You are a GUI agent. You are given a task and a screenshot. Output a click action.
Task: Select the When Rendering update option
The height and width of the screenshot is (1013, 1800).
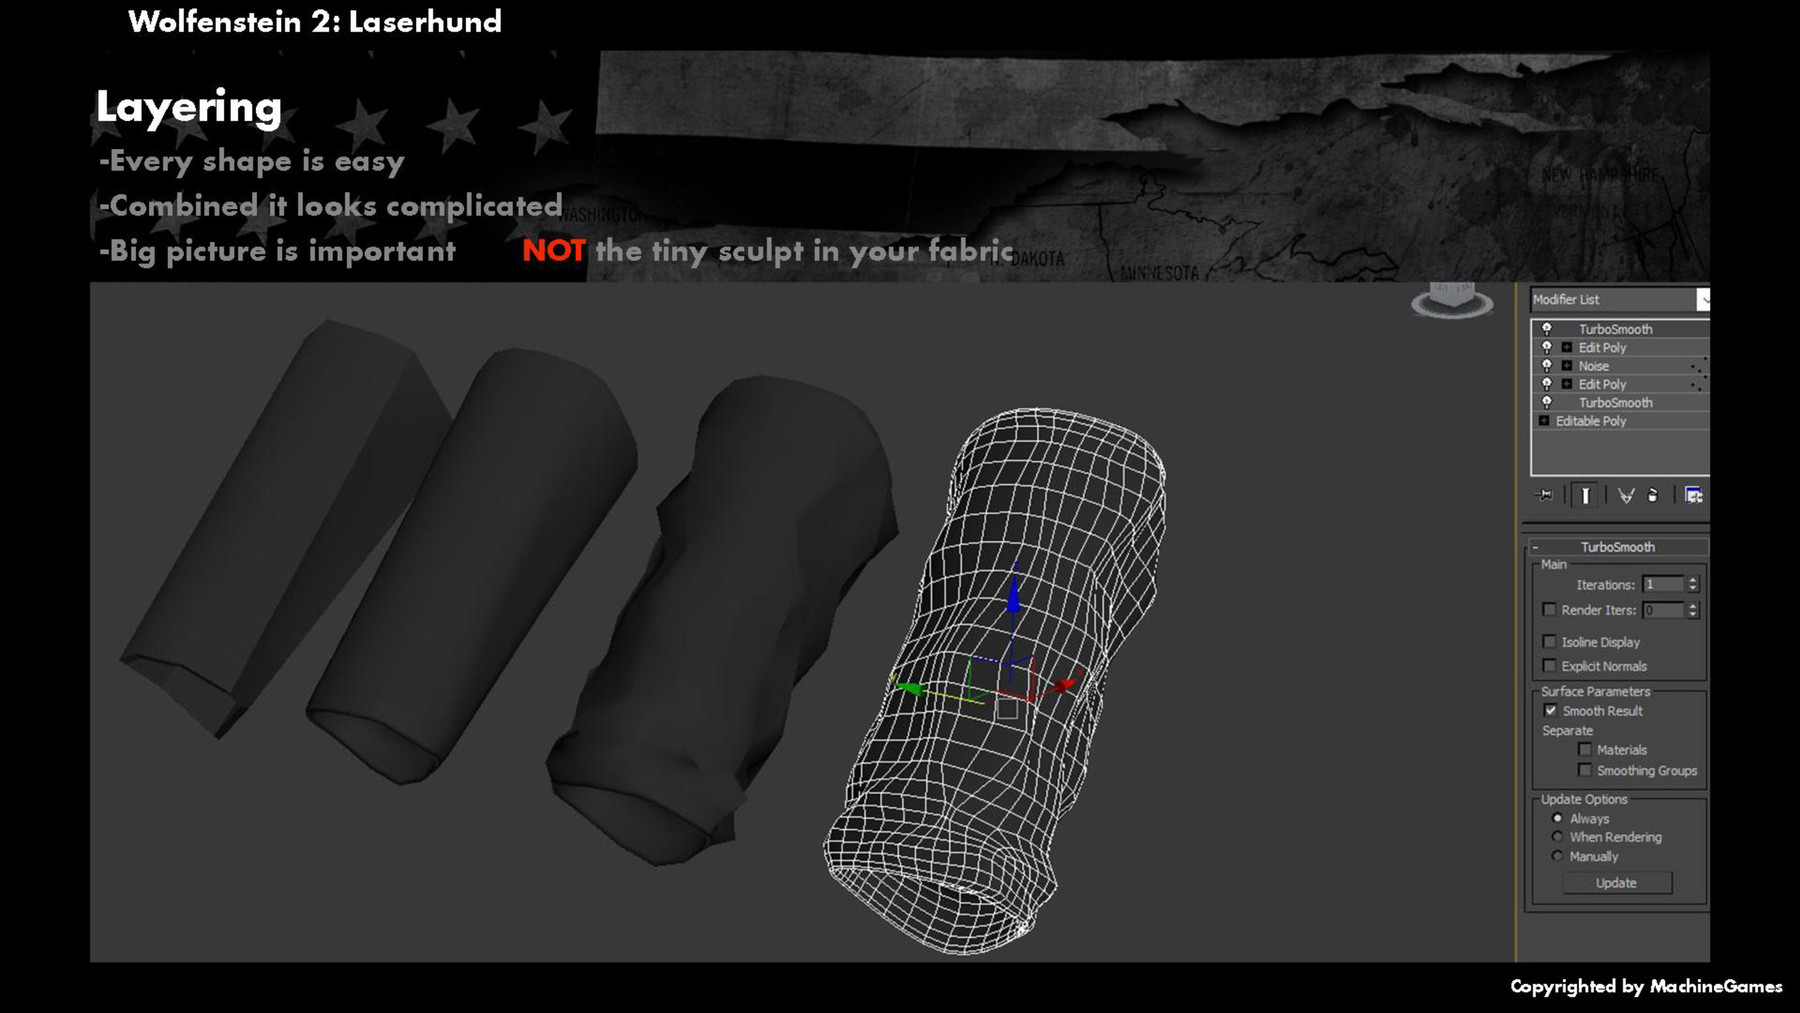pyautogui.click(x=1557, y=837)
